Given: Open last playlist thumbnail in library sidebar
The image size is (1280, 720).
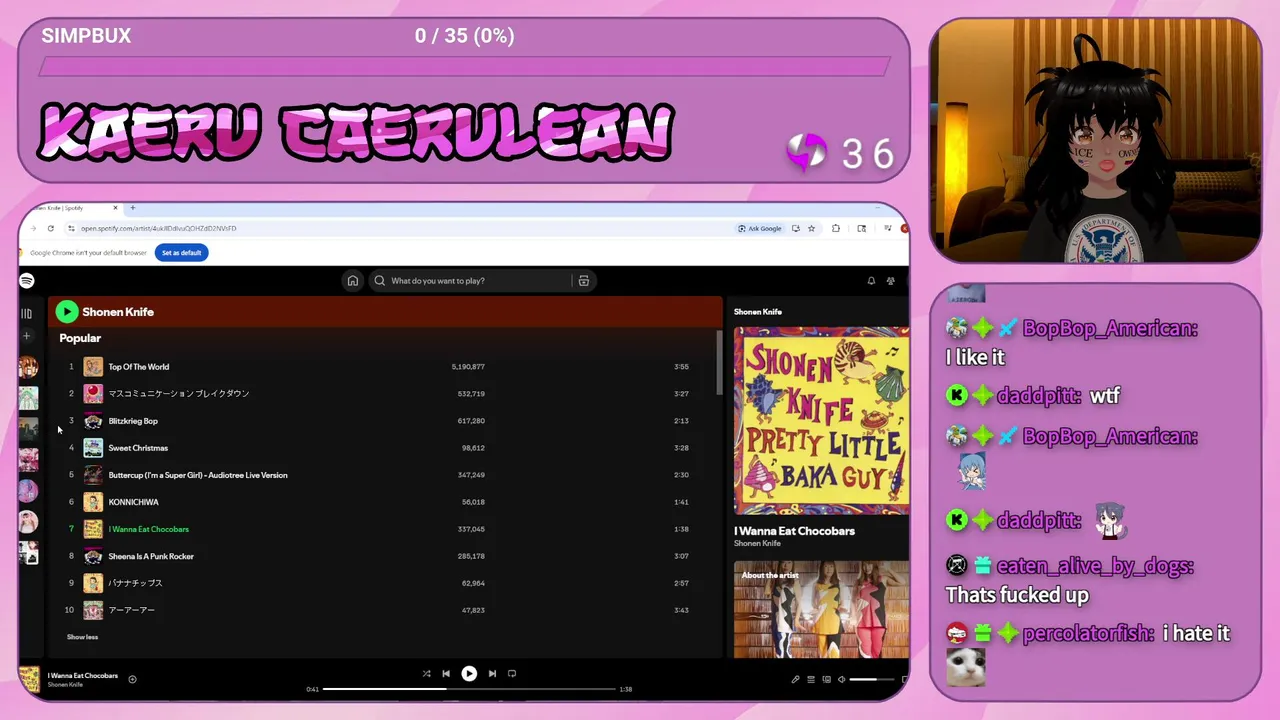Looking at the screenshot, I should [x=28, y=553].
